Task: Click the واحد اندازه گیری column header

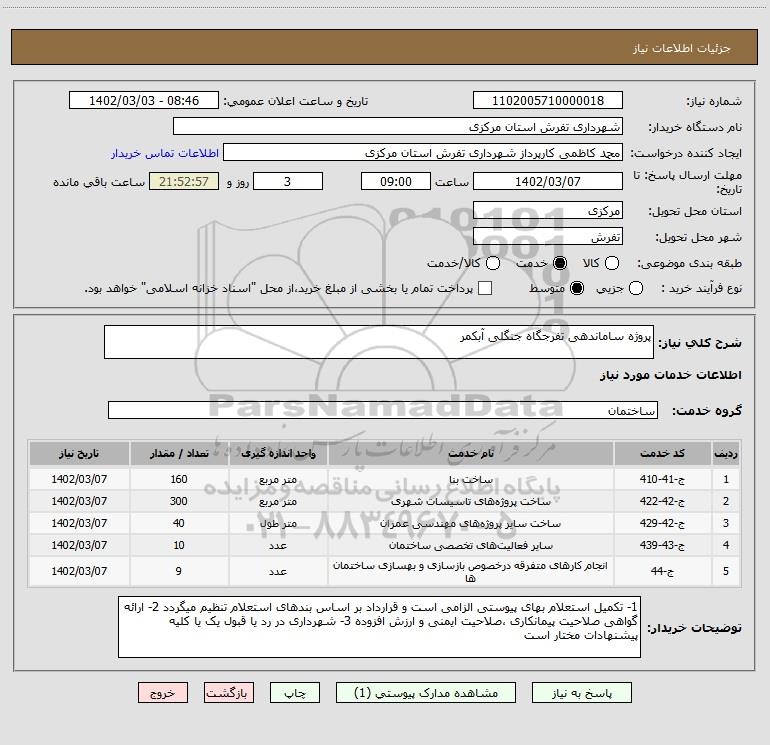Action: pyautogui.click(x=278, y=453)
